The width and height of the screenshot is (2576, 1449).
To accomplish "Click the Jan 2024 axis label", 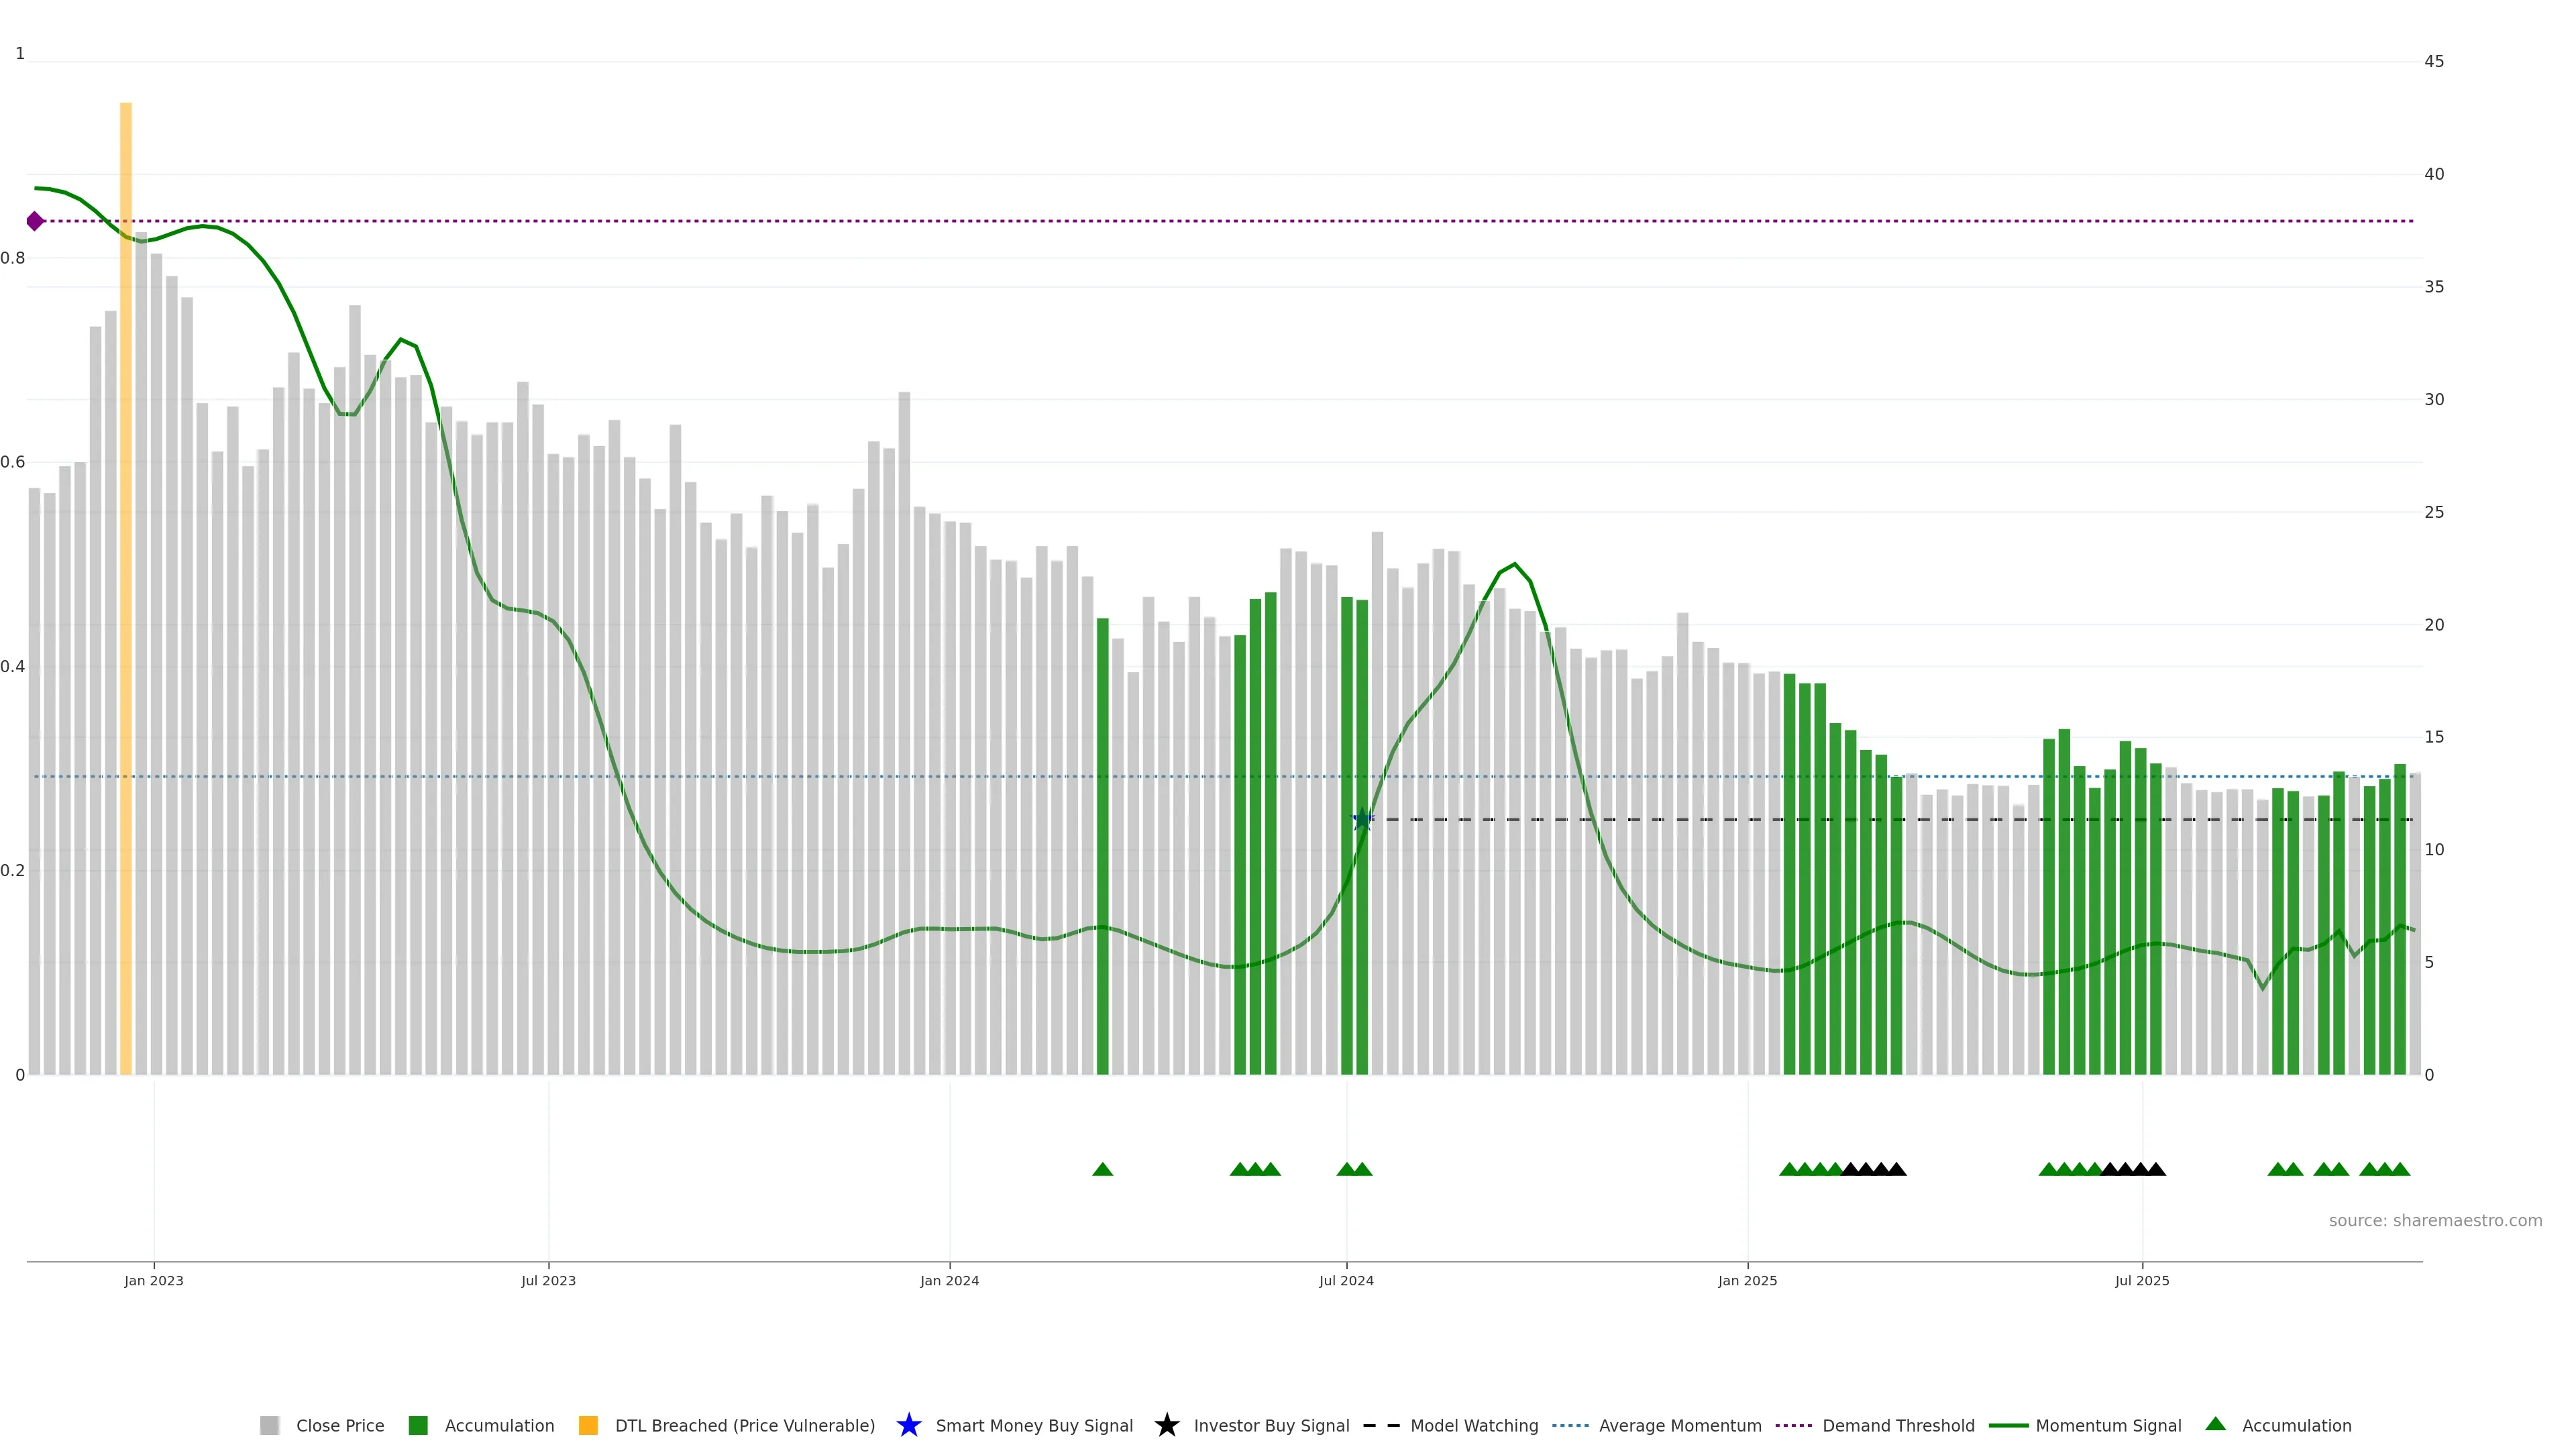I will pos(949,1280).
